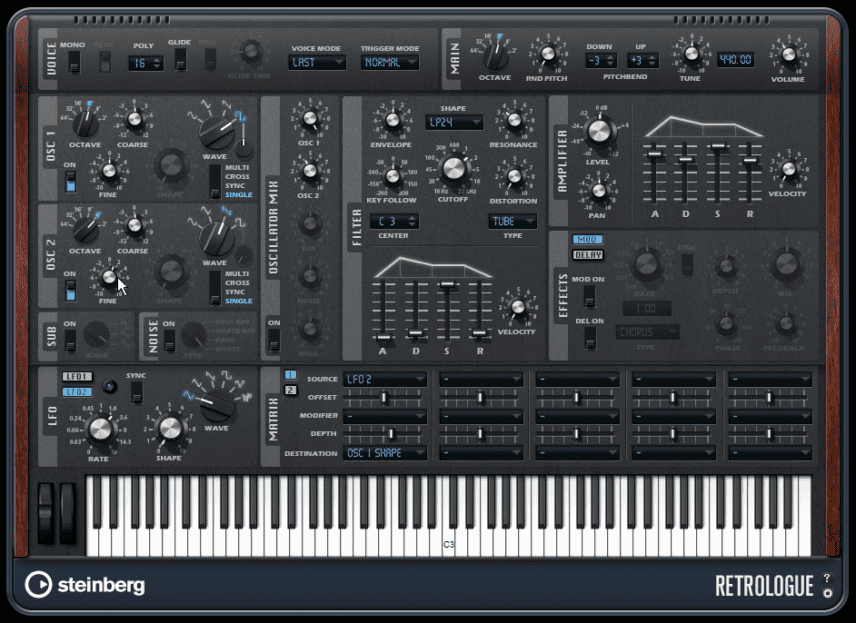Viewport: 856px width, 623px height.
Task: Adjust Pitchbend Up value stepper
Action: coord(643,61)
